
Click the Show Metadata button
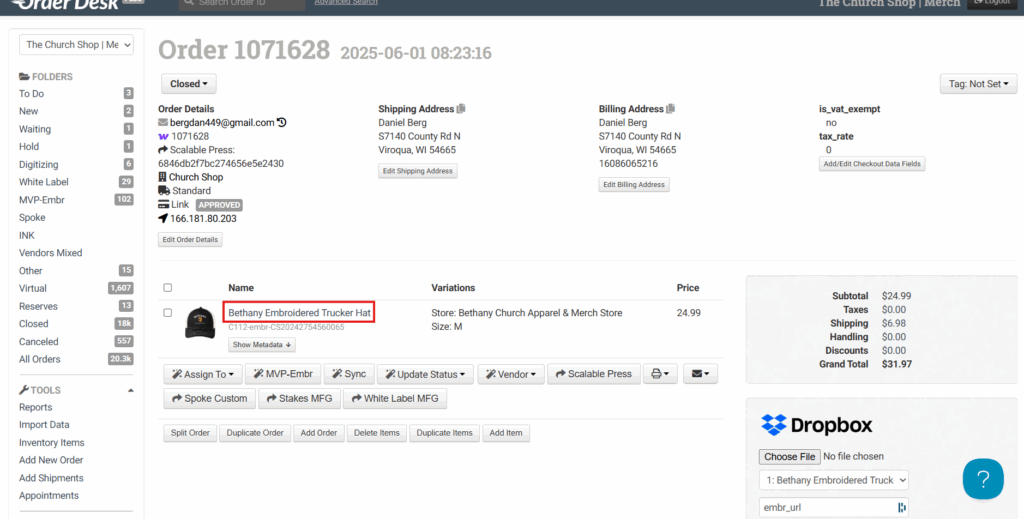(262, 345)
